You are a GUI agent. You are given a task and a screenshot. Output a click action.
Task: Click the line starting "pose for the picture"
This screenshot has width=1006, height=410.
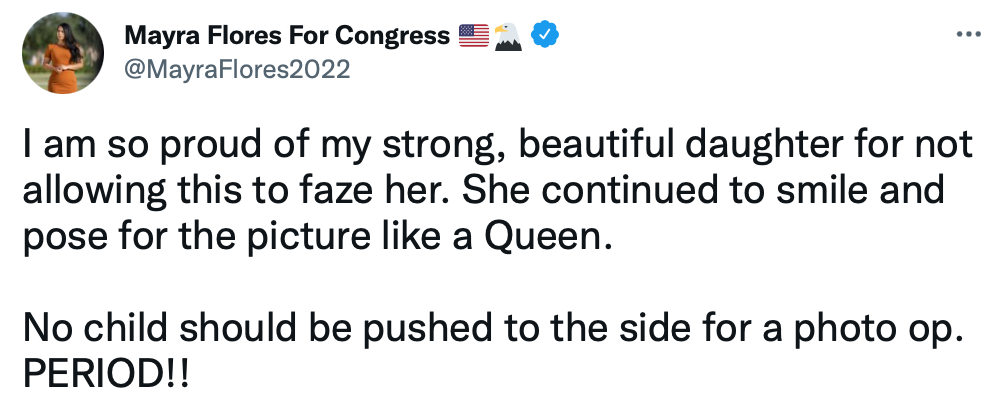(314, 237)
